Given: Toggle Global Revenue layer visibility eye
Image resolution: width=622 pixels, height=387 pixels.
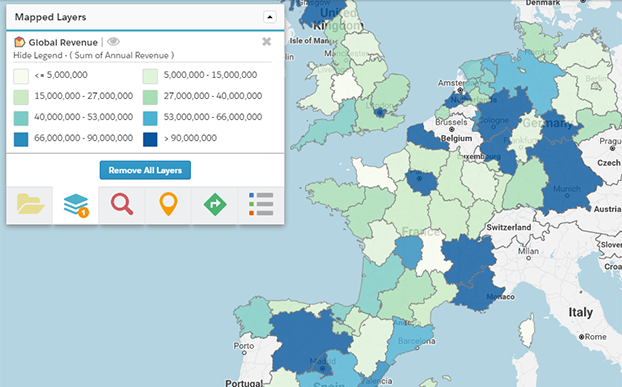Looking at the screenshot, I should 113,42.
